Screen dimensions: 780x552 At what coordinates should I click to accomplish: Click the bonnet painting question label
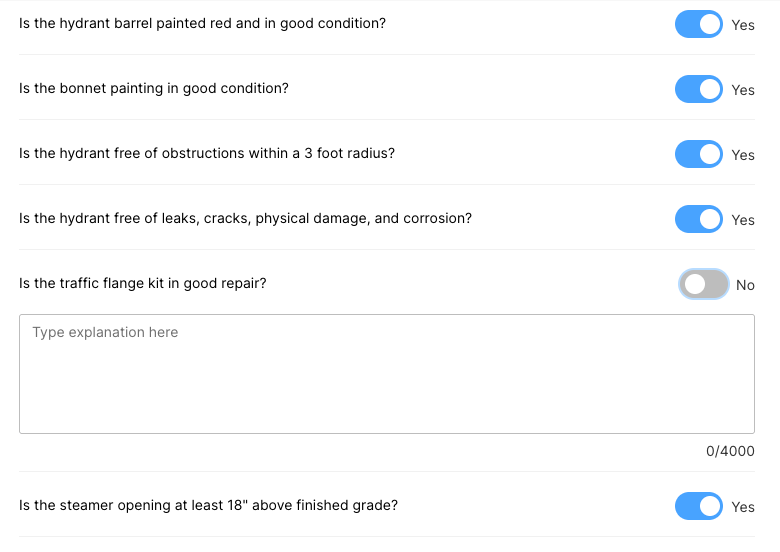[154, 88]
